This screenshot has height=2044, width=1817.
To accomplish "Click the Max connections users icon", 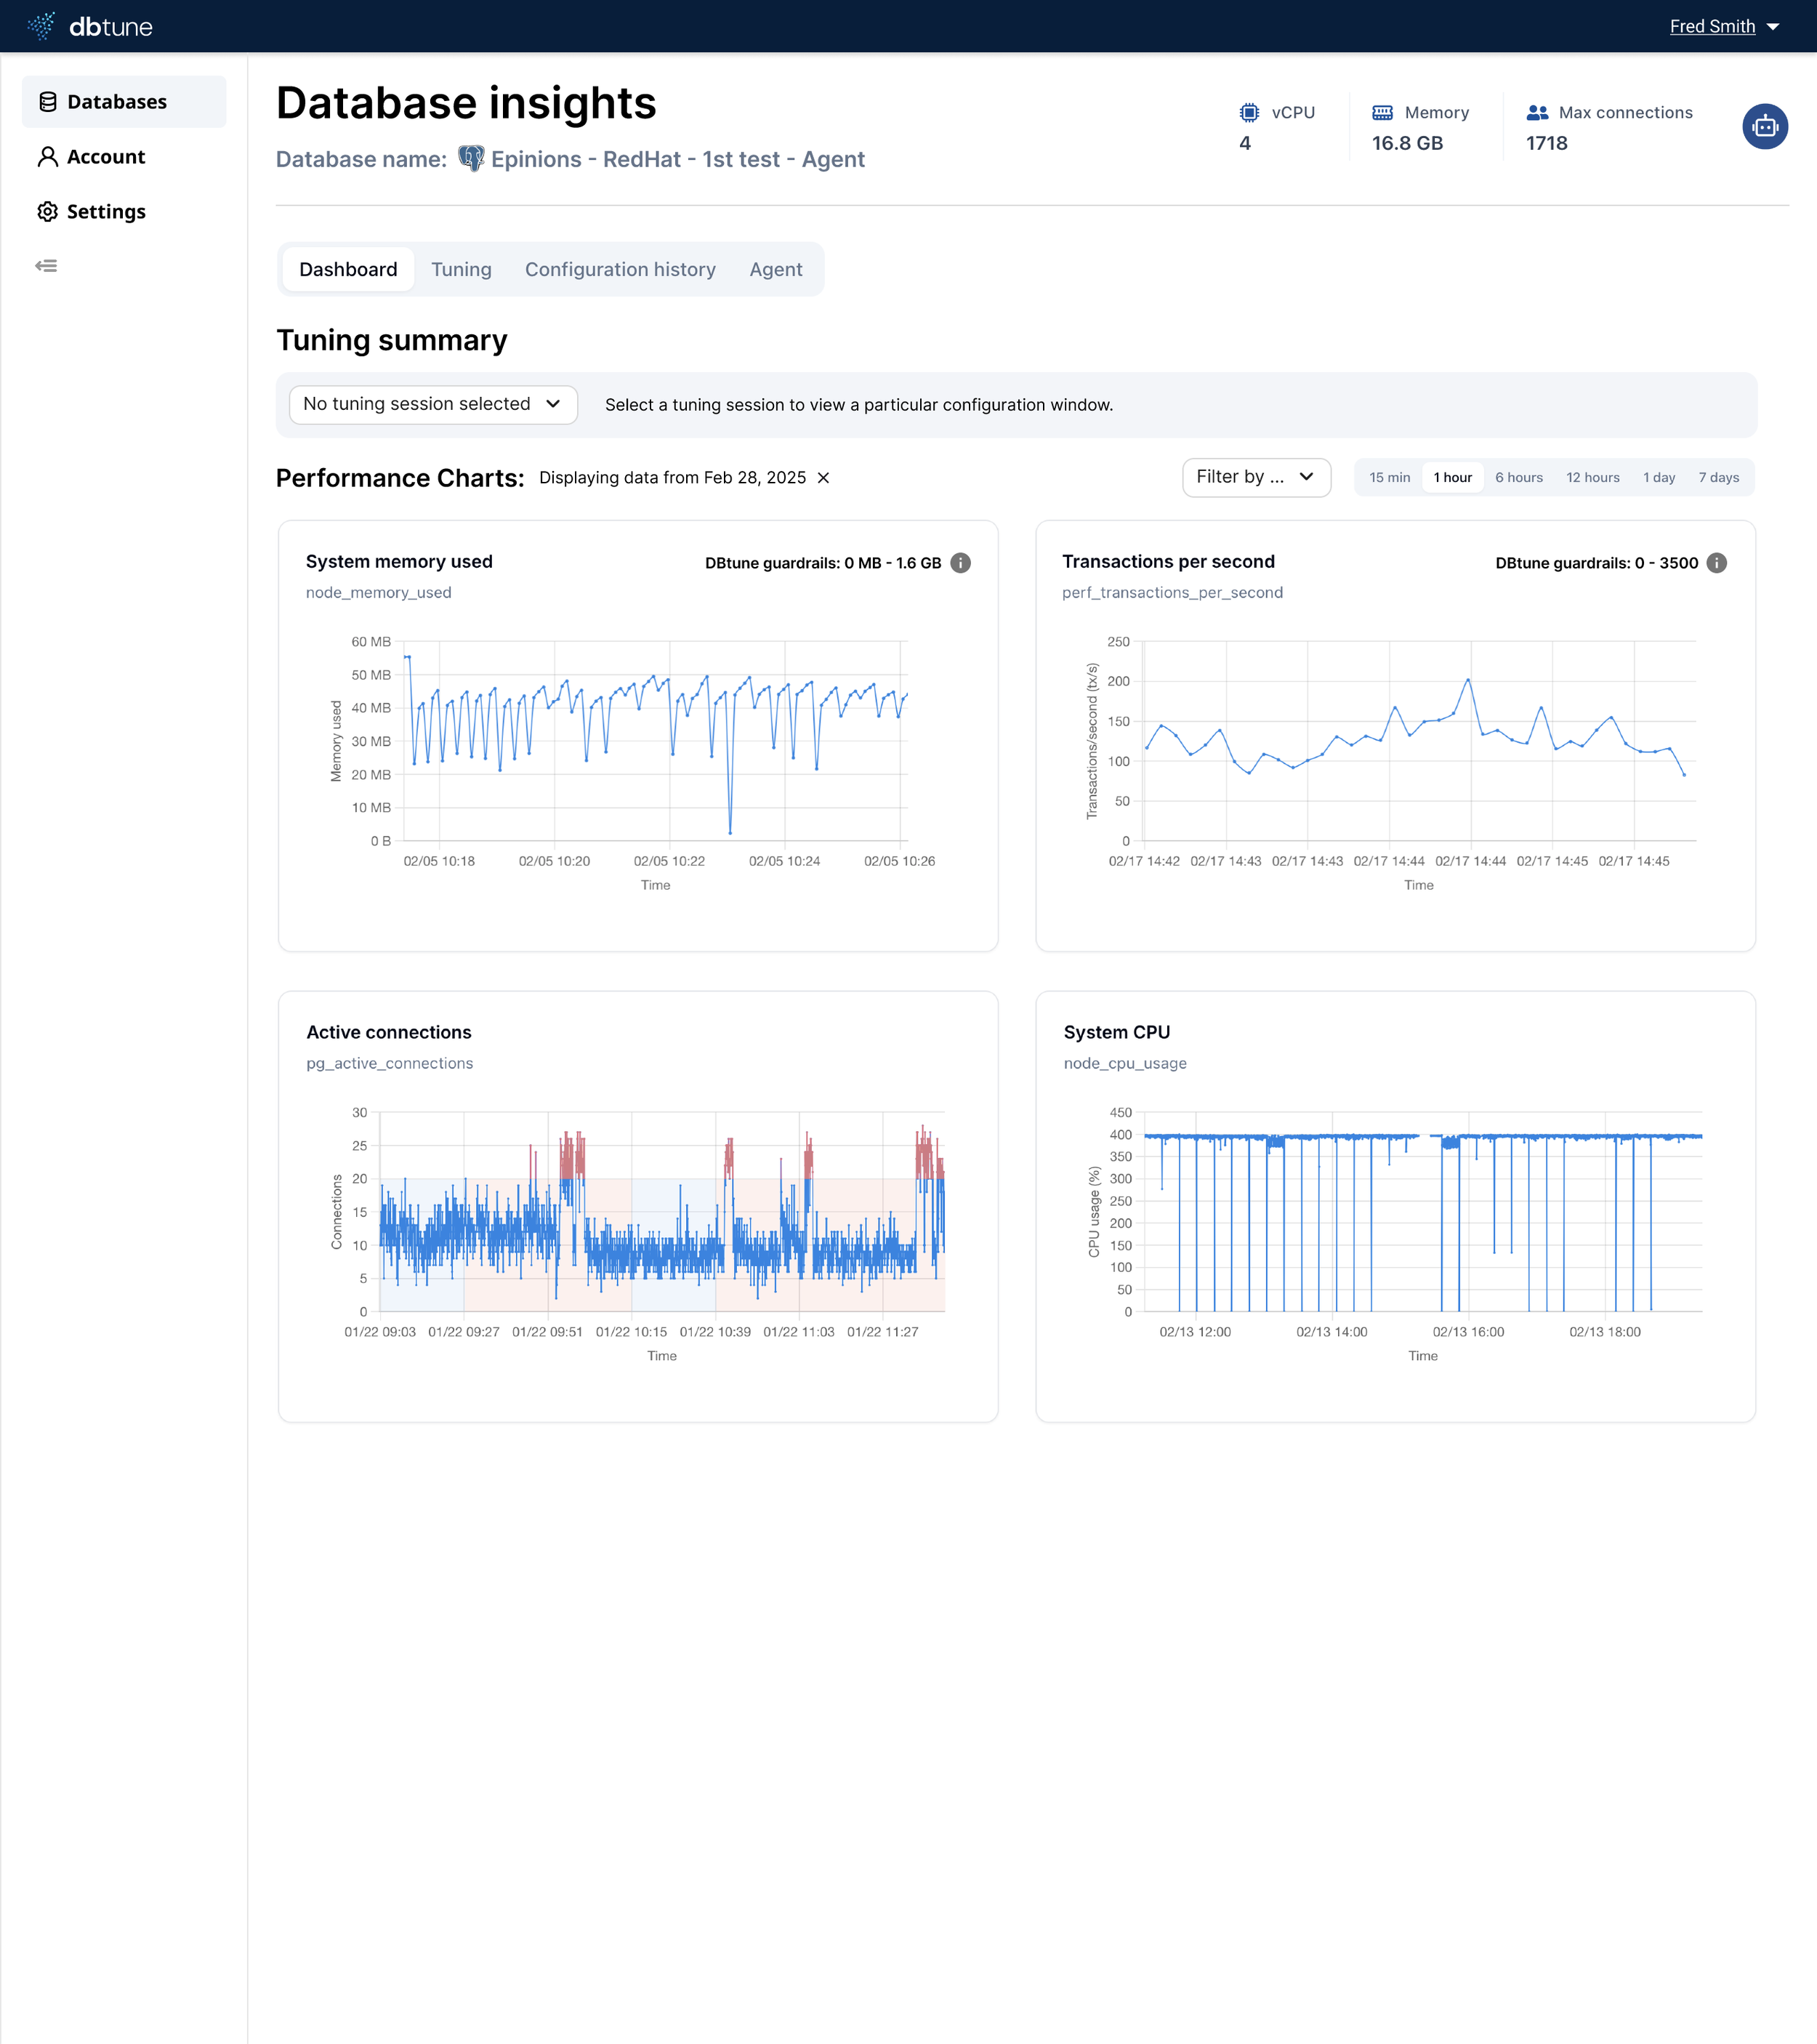I will 1537,113.
